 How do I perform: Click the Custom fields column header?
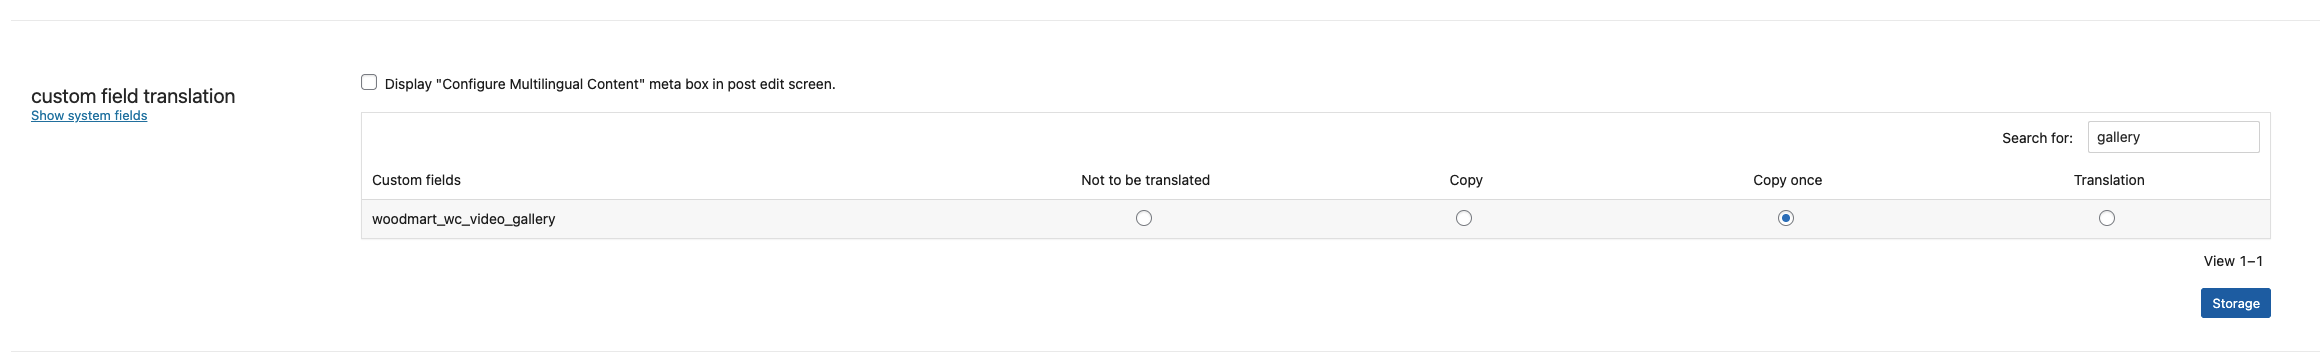pos(416,180)
